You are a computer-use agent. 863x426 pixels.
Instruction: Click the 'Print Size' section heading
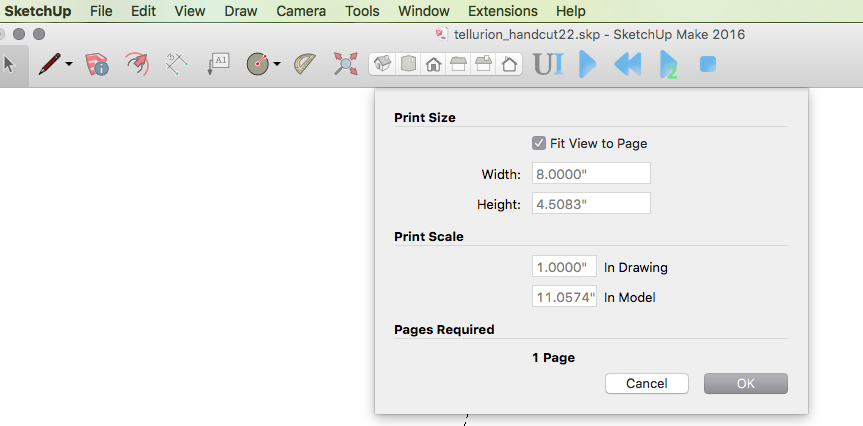425,118
